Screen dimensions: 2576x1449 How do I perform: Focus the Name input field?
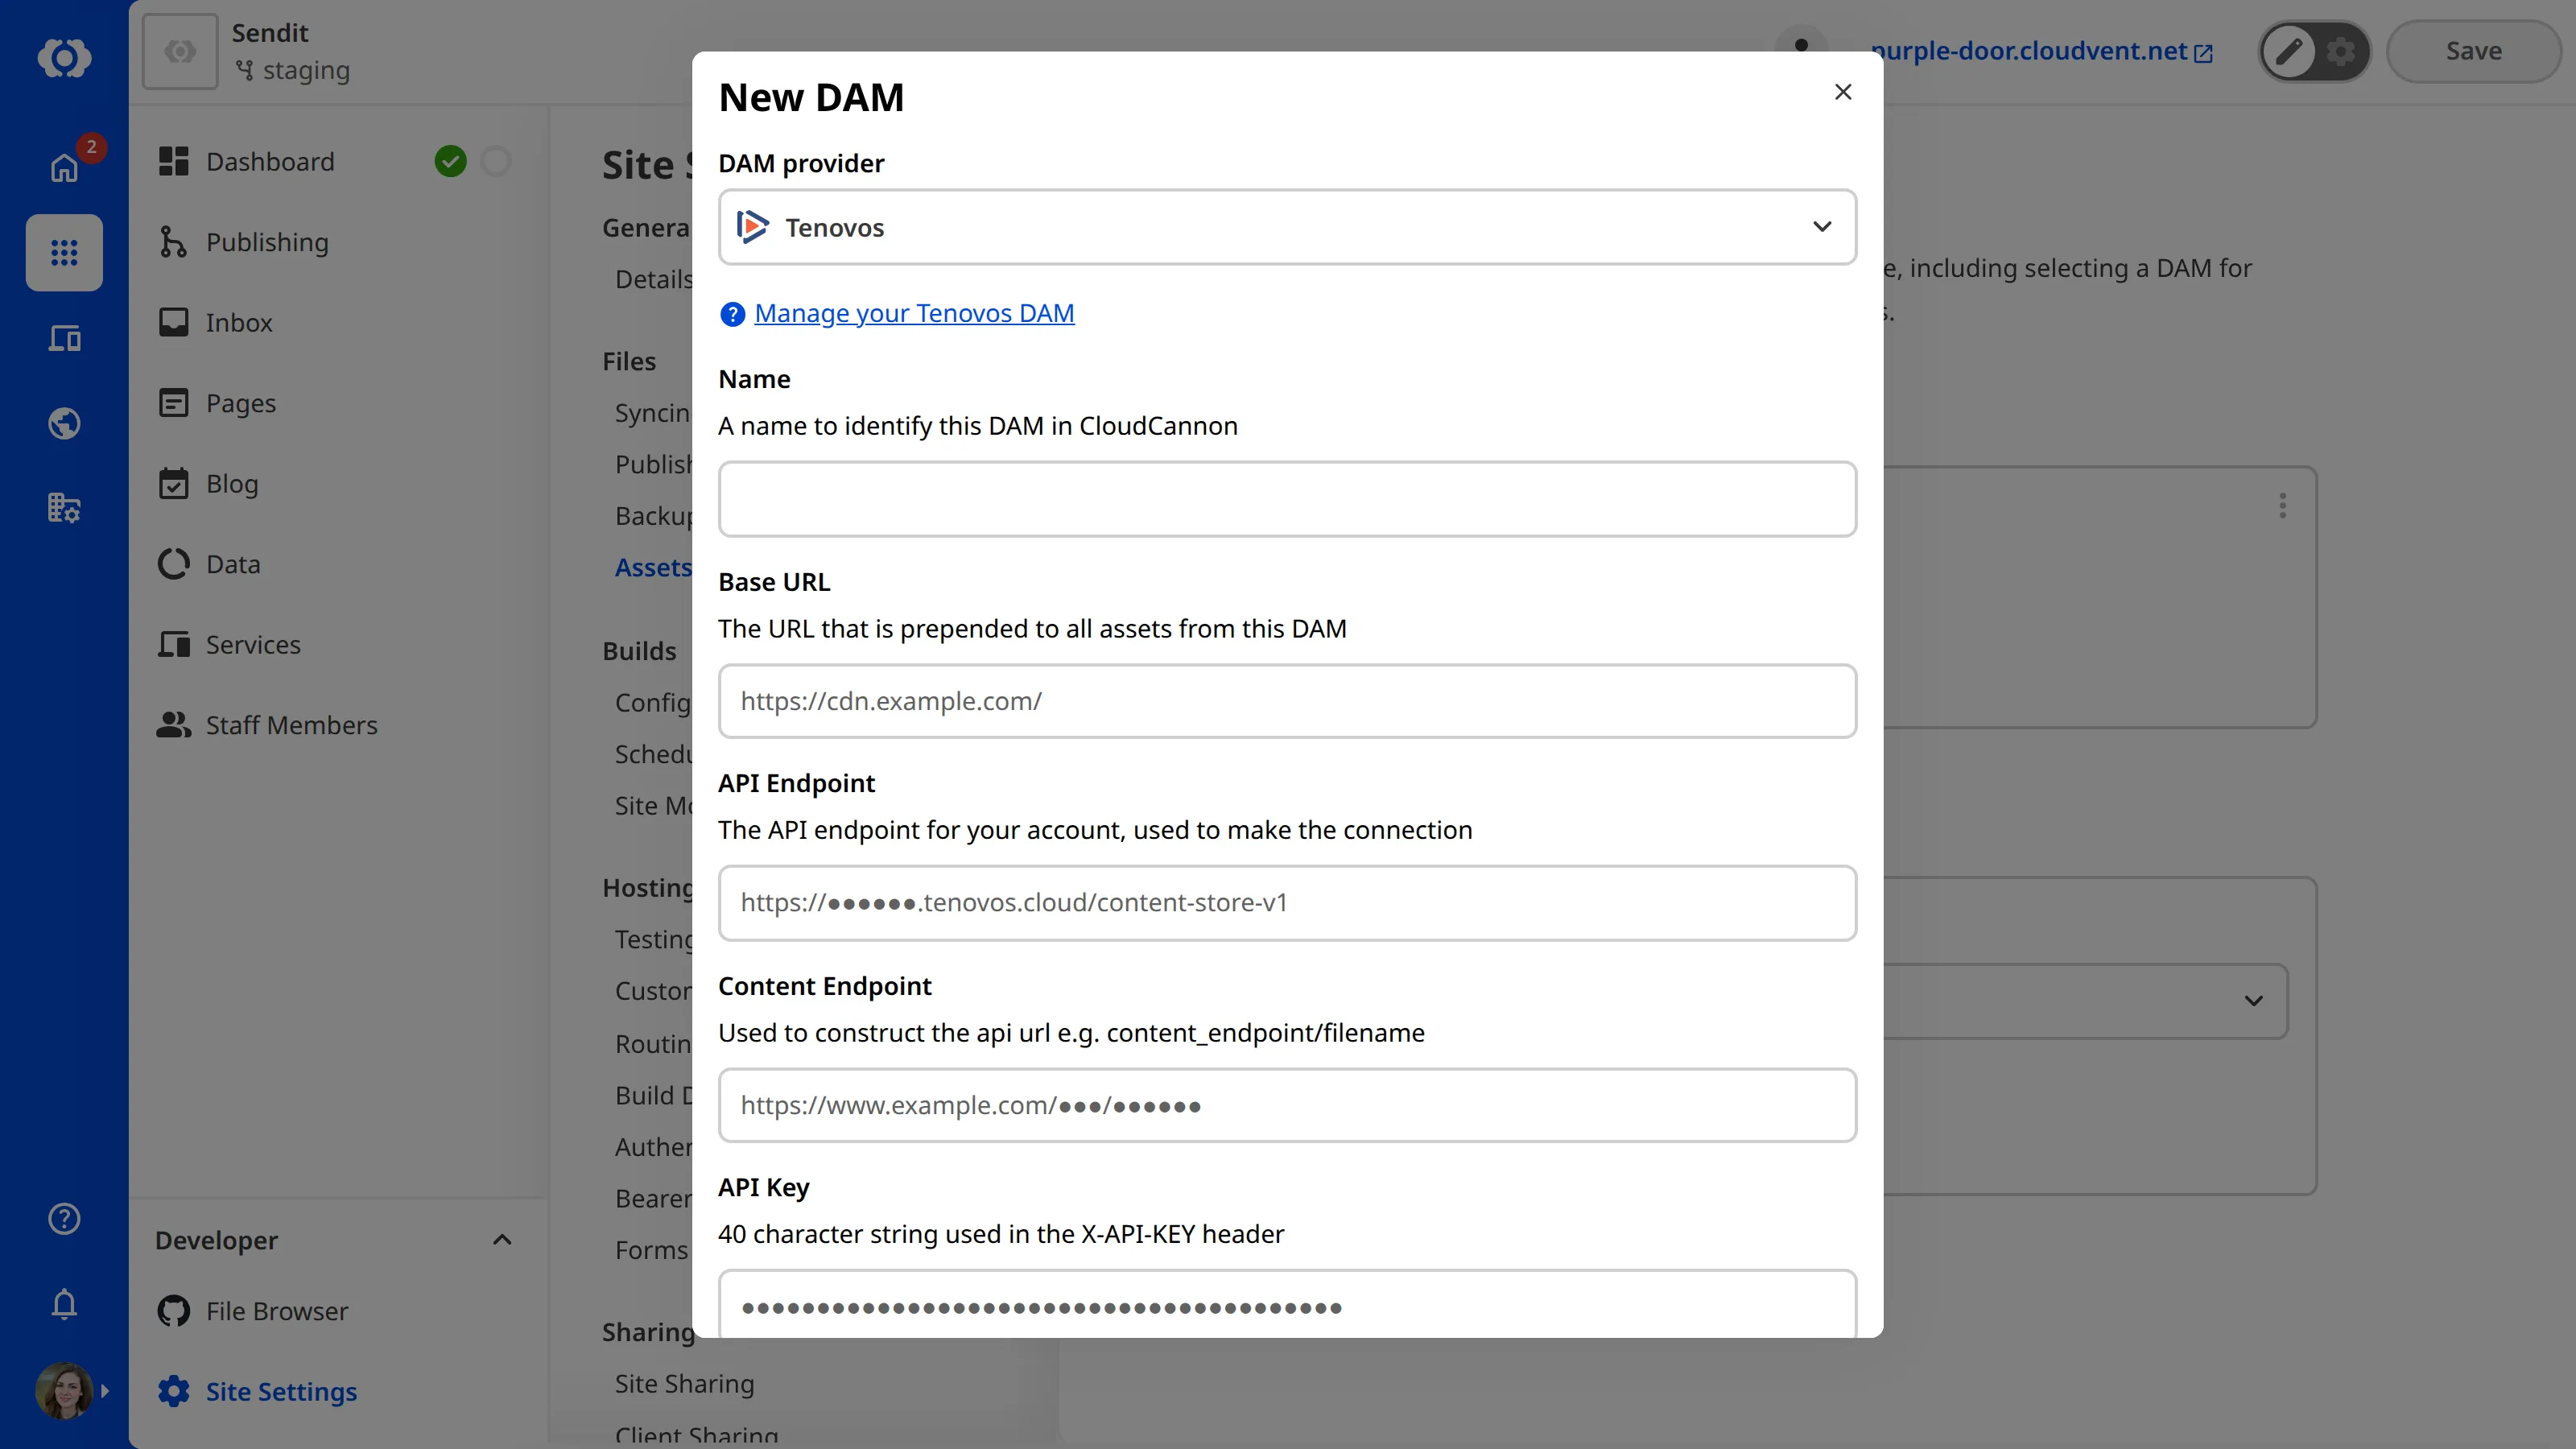click(x=1287, y=499)
